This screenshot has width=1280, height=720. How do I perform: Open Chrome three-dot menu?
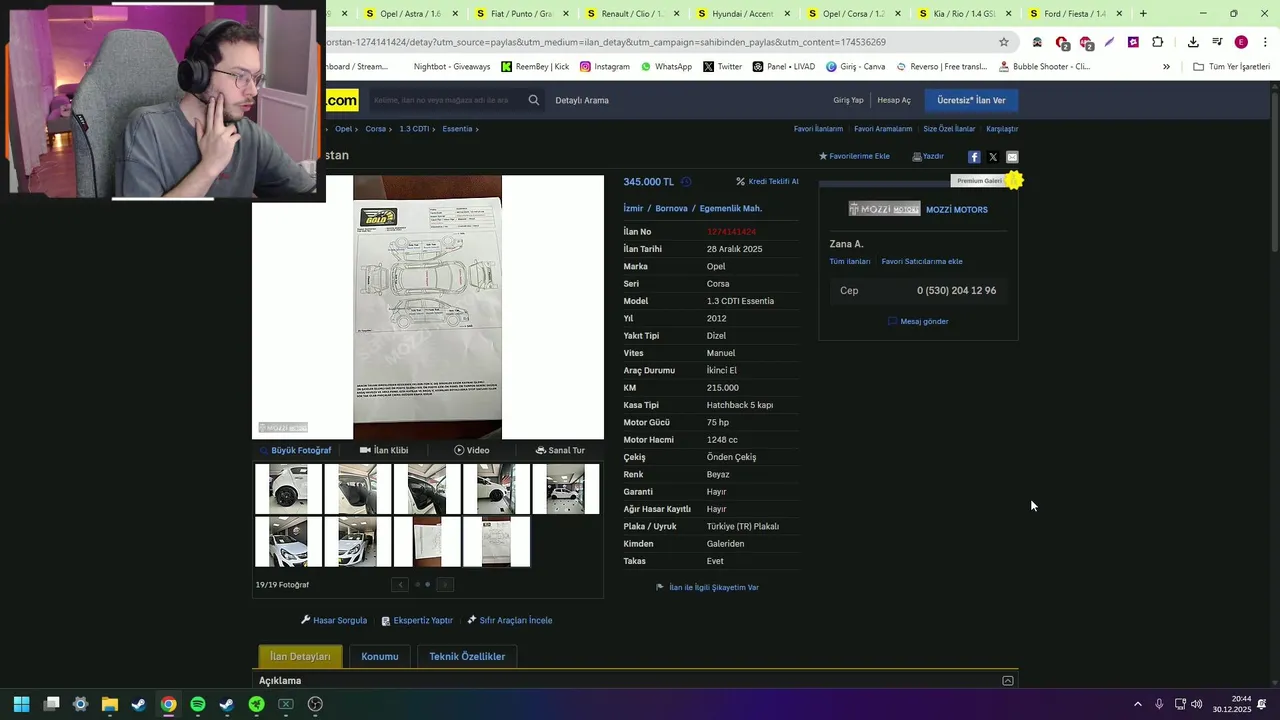pos(1264,42)
